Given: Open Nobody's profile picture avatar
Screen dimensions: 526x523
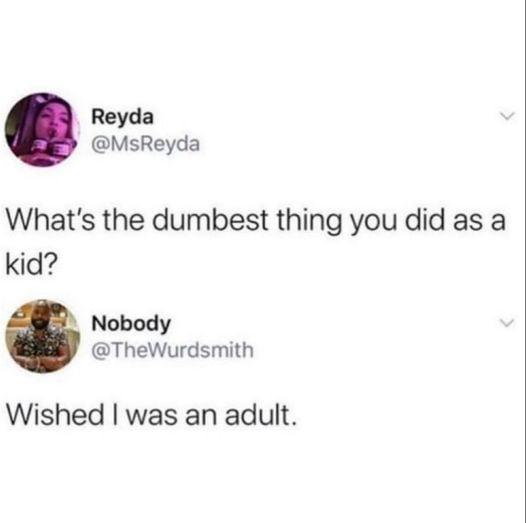Looking at the screenshot, I should point(43,336).
